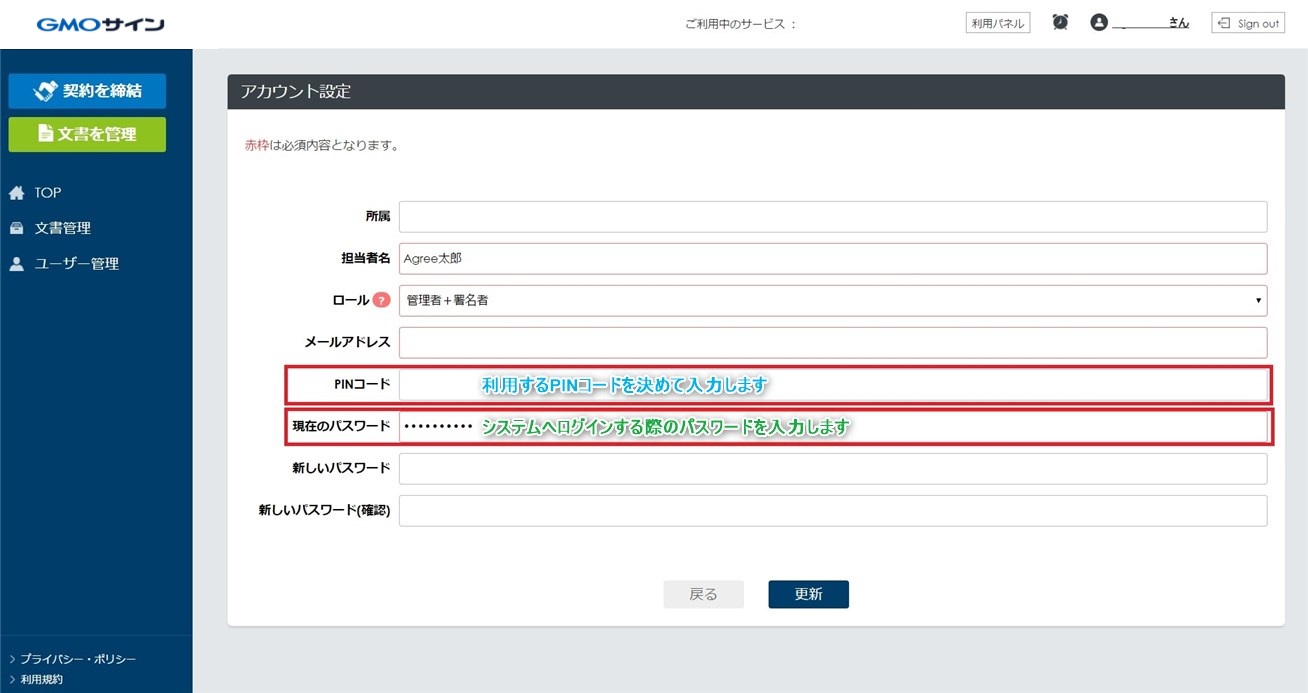Click the 戻る back button
The height and width of the screenshot is (693, 1308).
pyautogui.click(x=703, y=594)
